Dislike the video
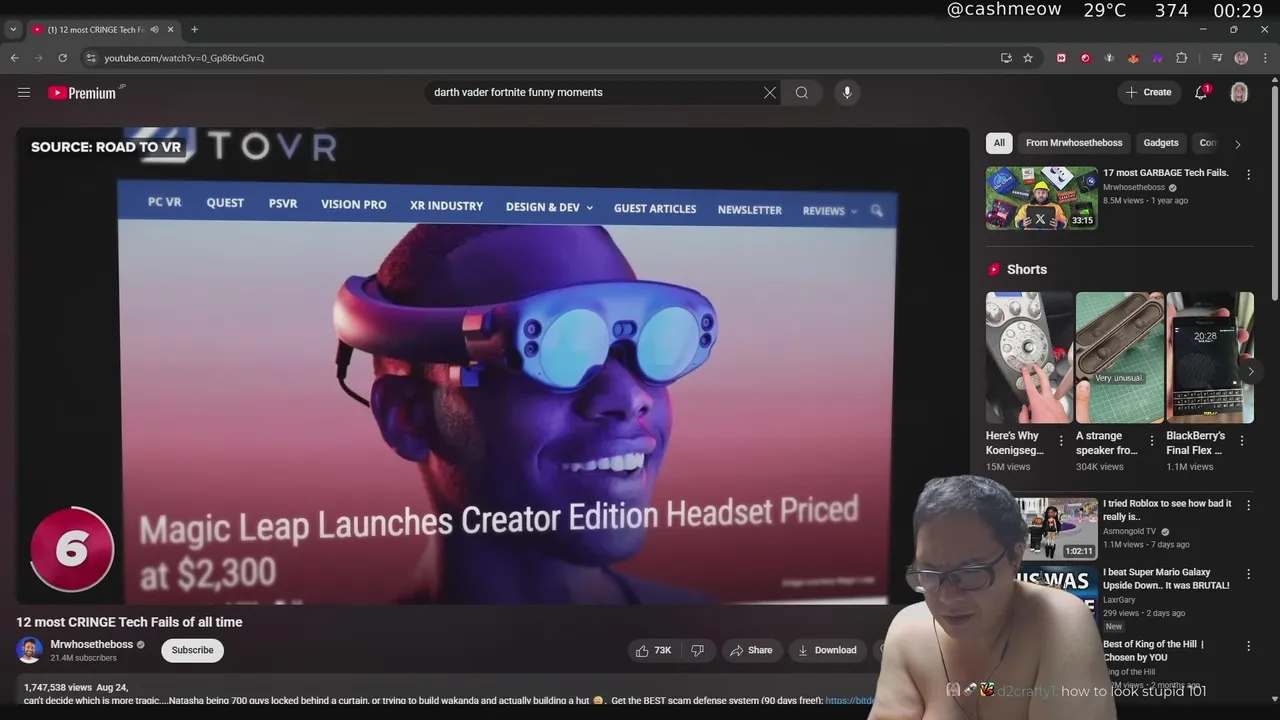 tap(698, 650)
